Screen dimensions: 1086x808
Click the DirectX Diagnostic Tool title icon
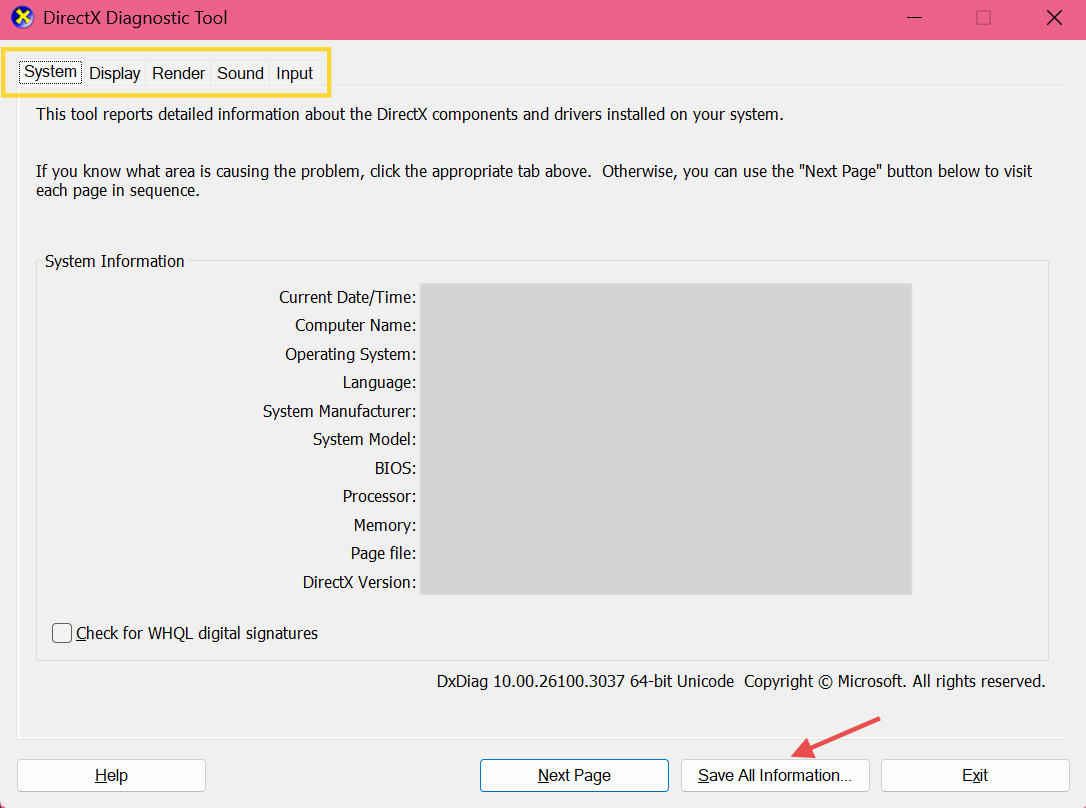point(22,18)
